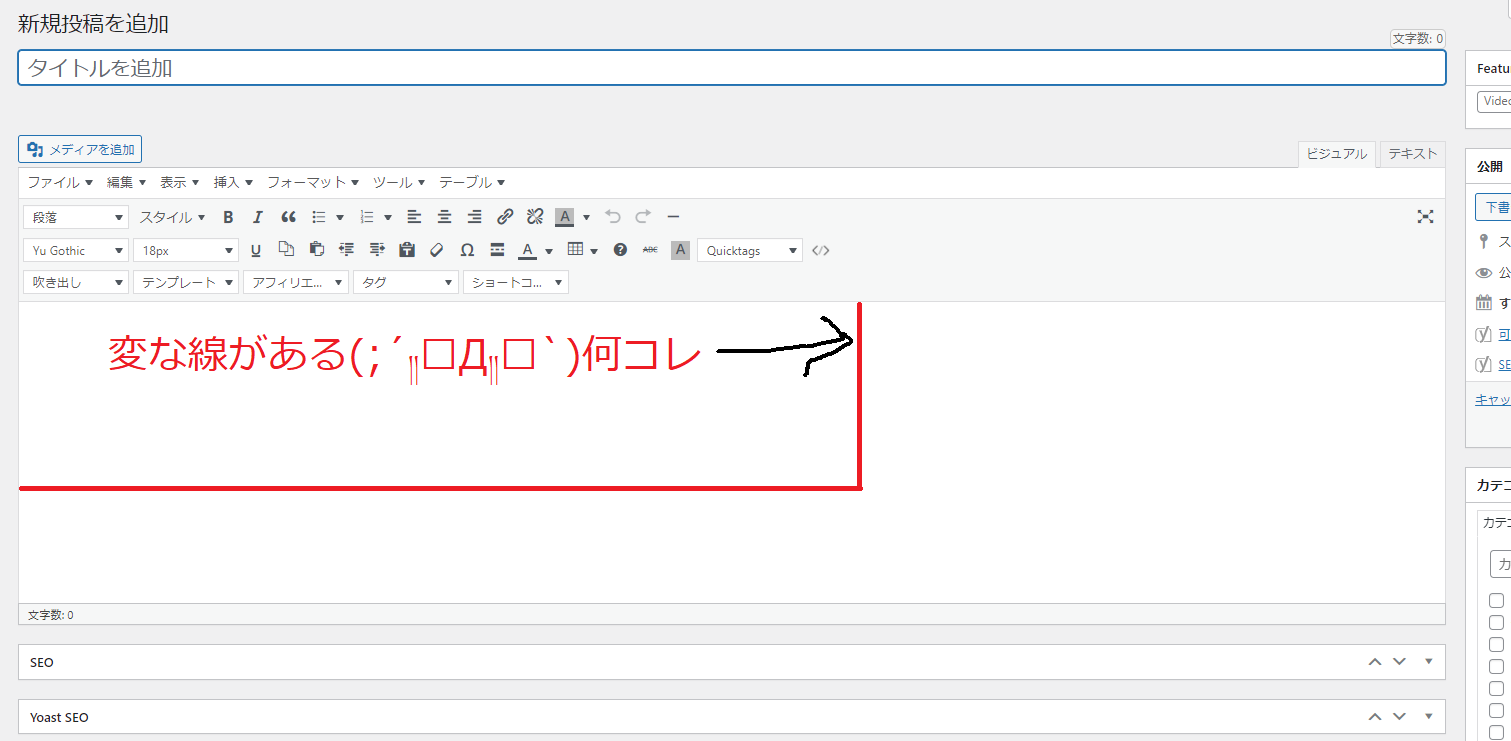Align text right
Screen dimensions: 1511x741
click(474, 217)
